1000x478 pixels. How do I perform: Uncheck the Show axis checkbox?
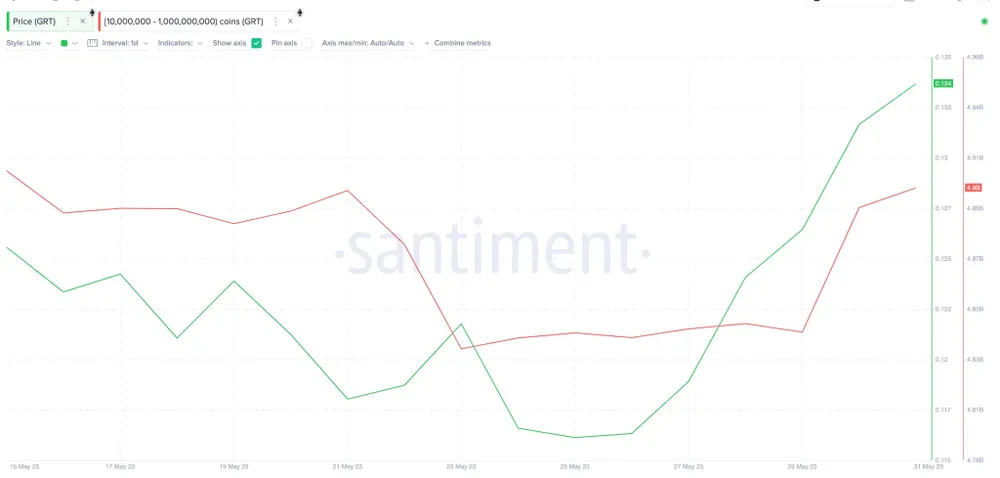256,43
